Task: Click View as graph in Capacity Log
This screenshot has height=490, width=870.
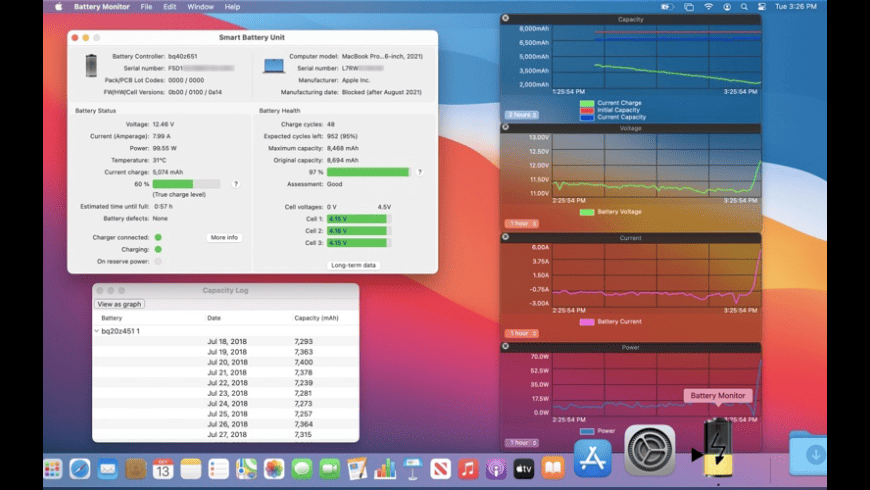Action: [x=119, y=304]
